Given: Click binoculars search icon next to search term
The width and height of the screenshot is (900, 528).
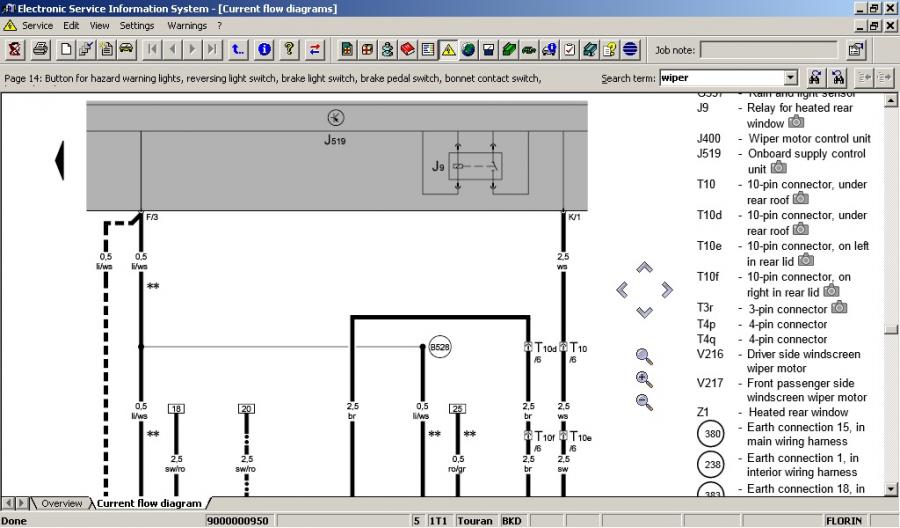Looking at the screenshot, I should (x=815, y=78).
